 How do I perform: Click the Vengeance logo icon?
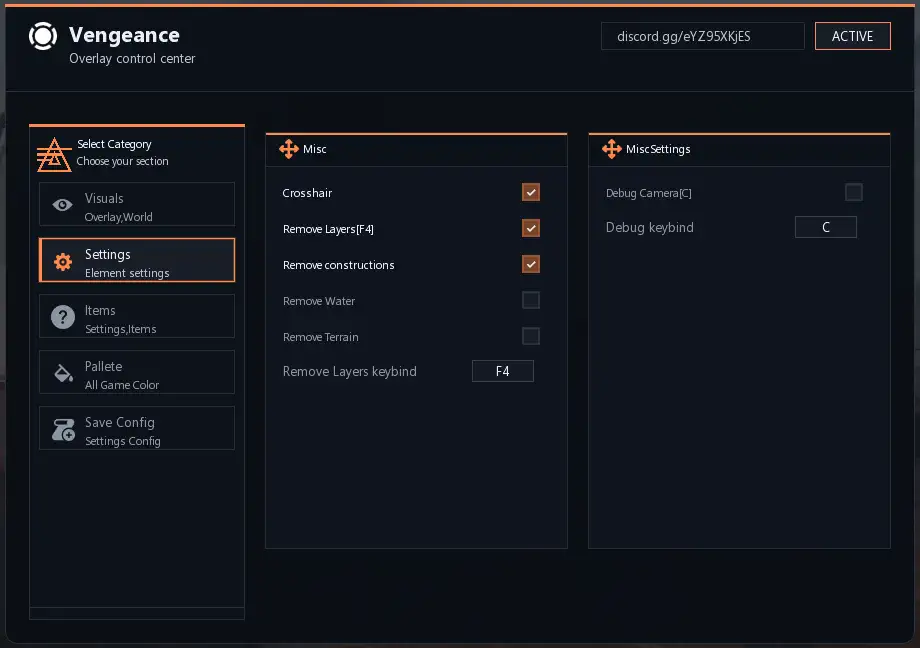click(x=43, y=36)
